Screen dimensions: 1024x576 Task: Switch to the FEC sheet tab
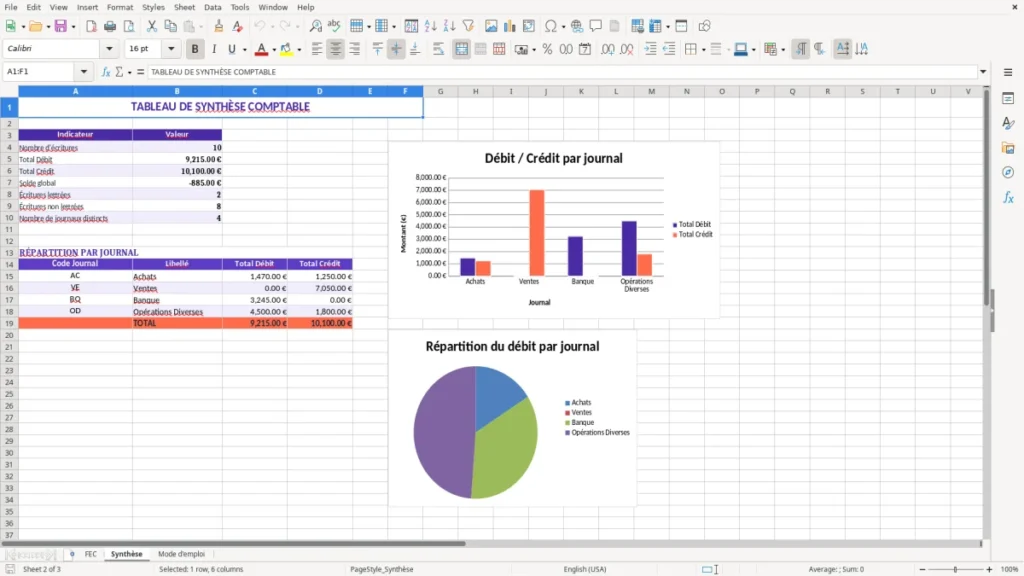(90, 554)
